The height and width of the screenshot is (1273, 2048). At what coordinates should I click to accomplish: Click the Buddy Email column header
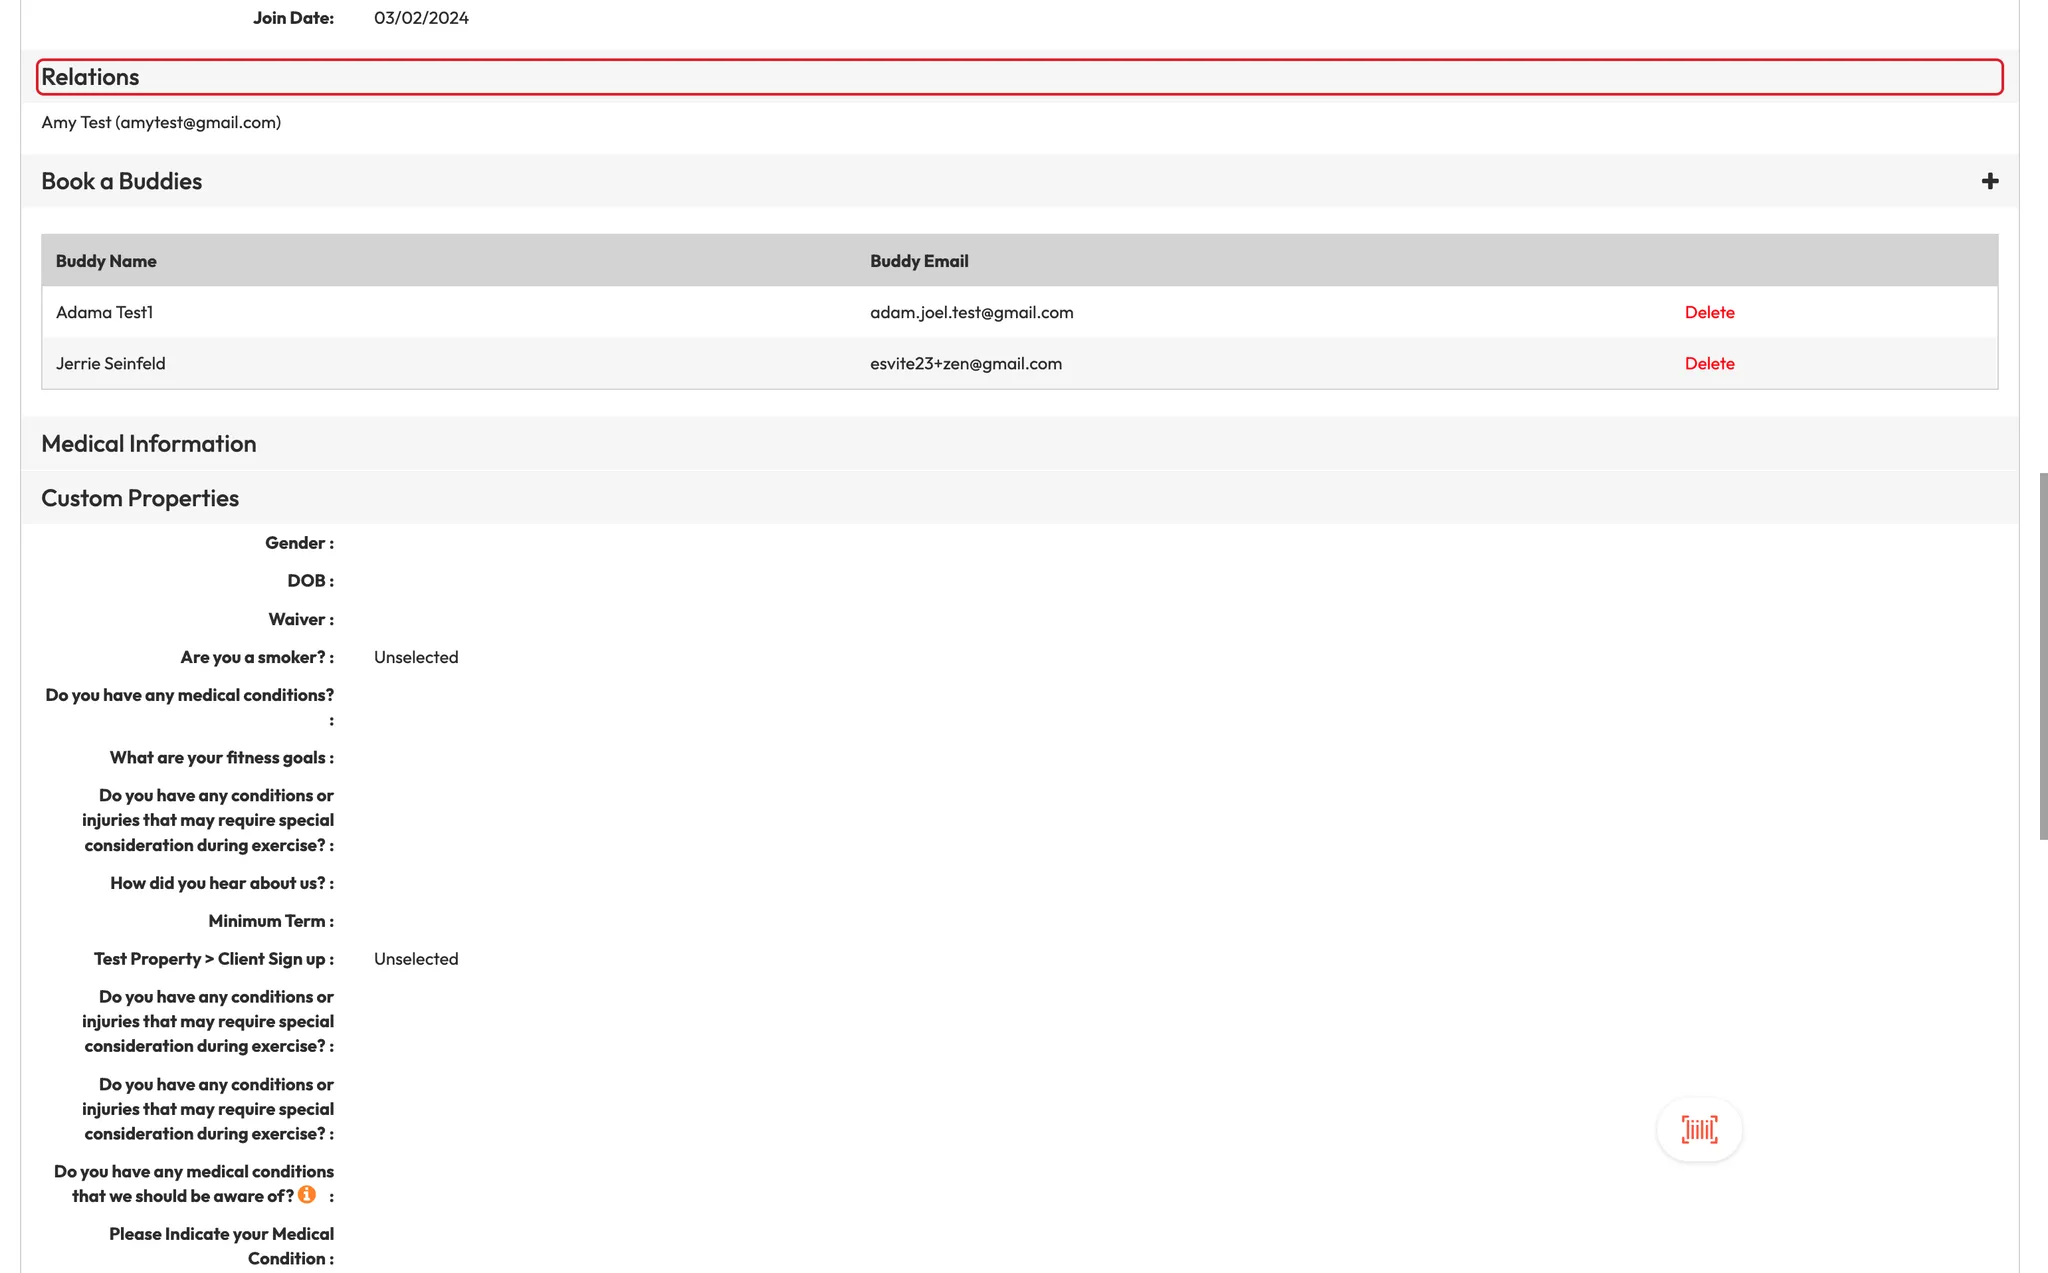pos(918,261)
